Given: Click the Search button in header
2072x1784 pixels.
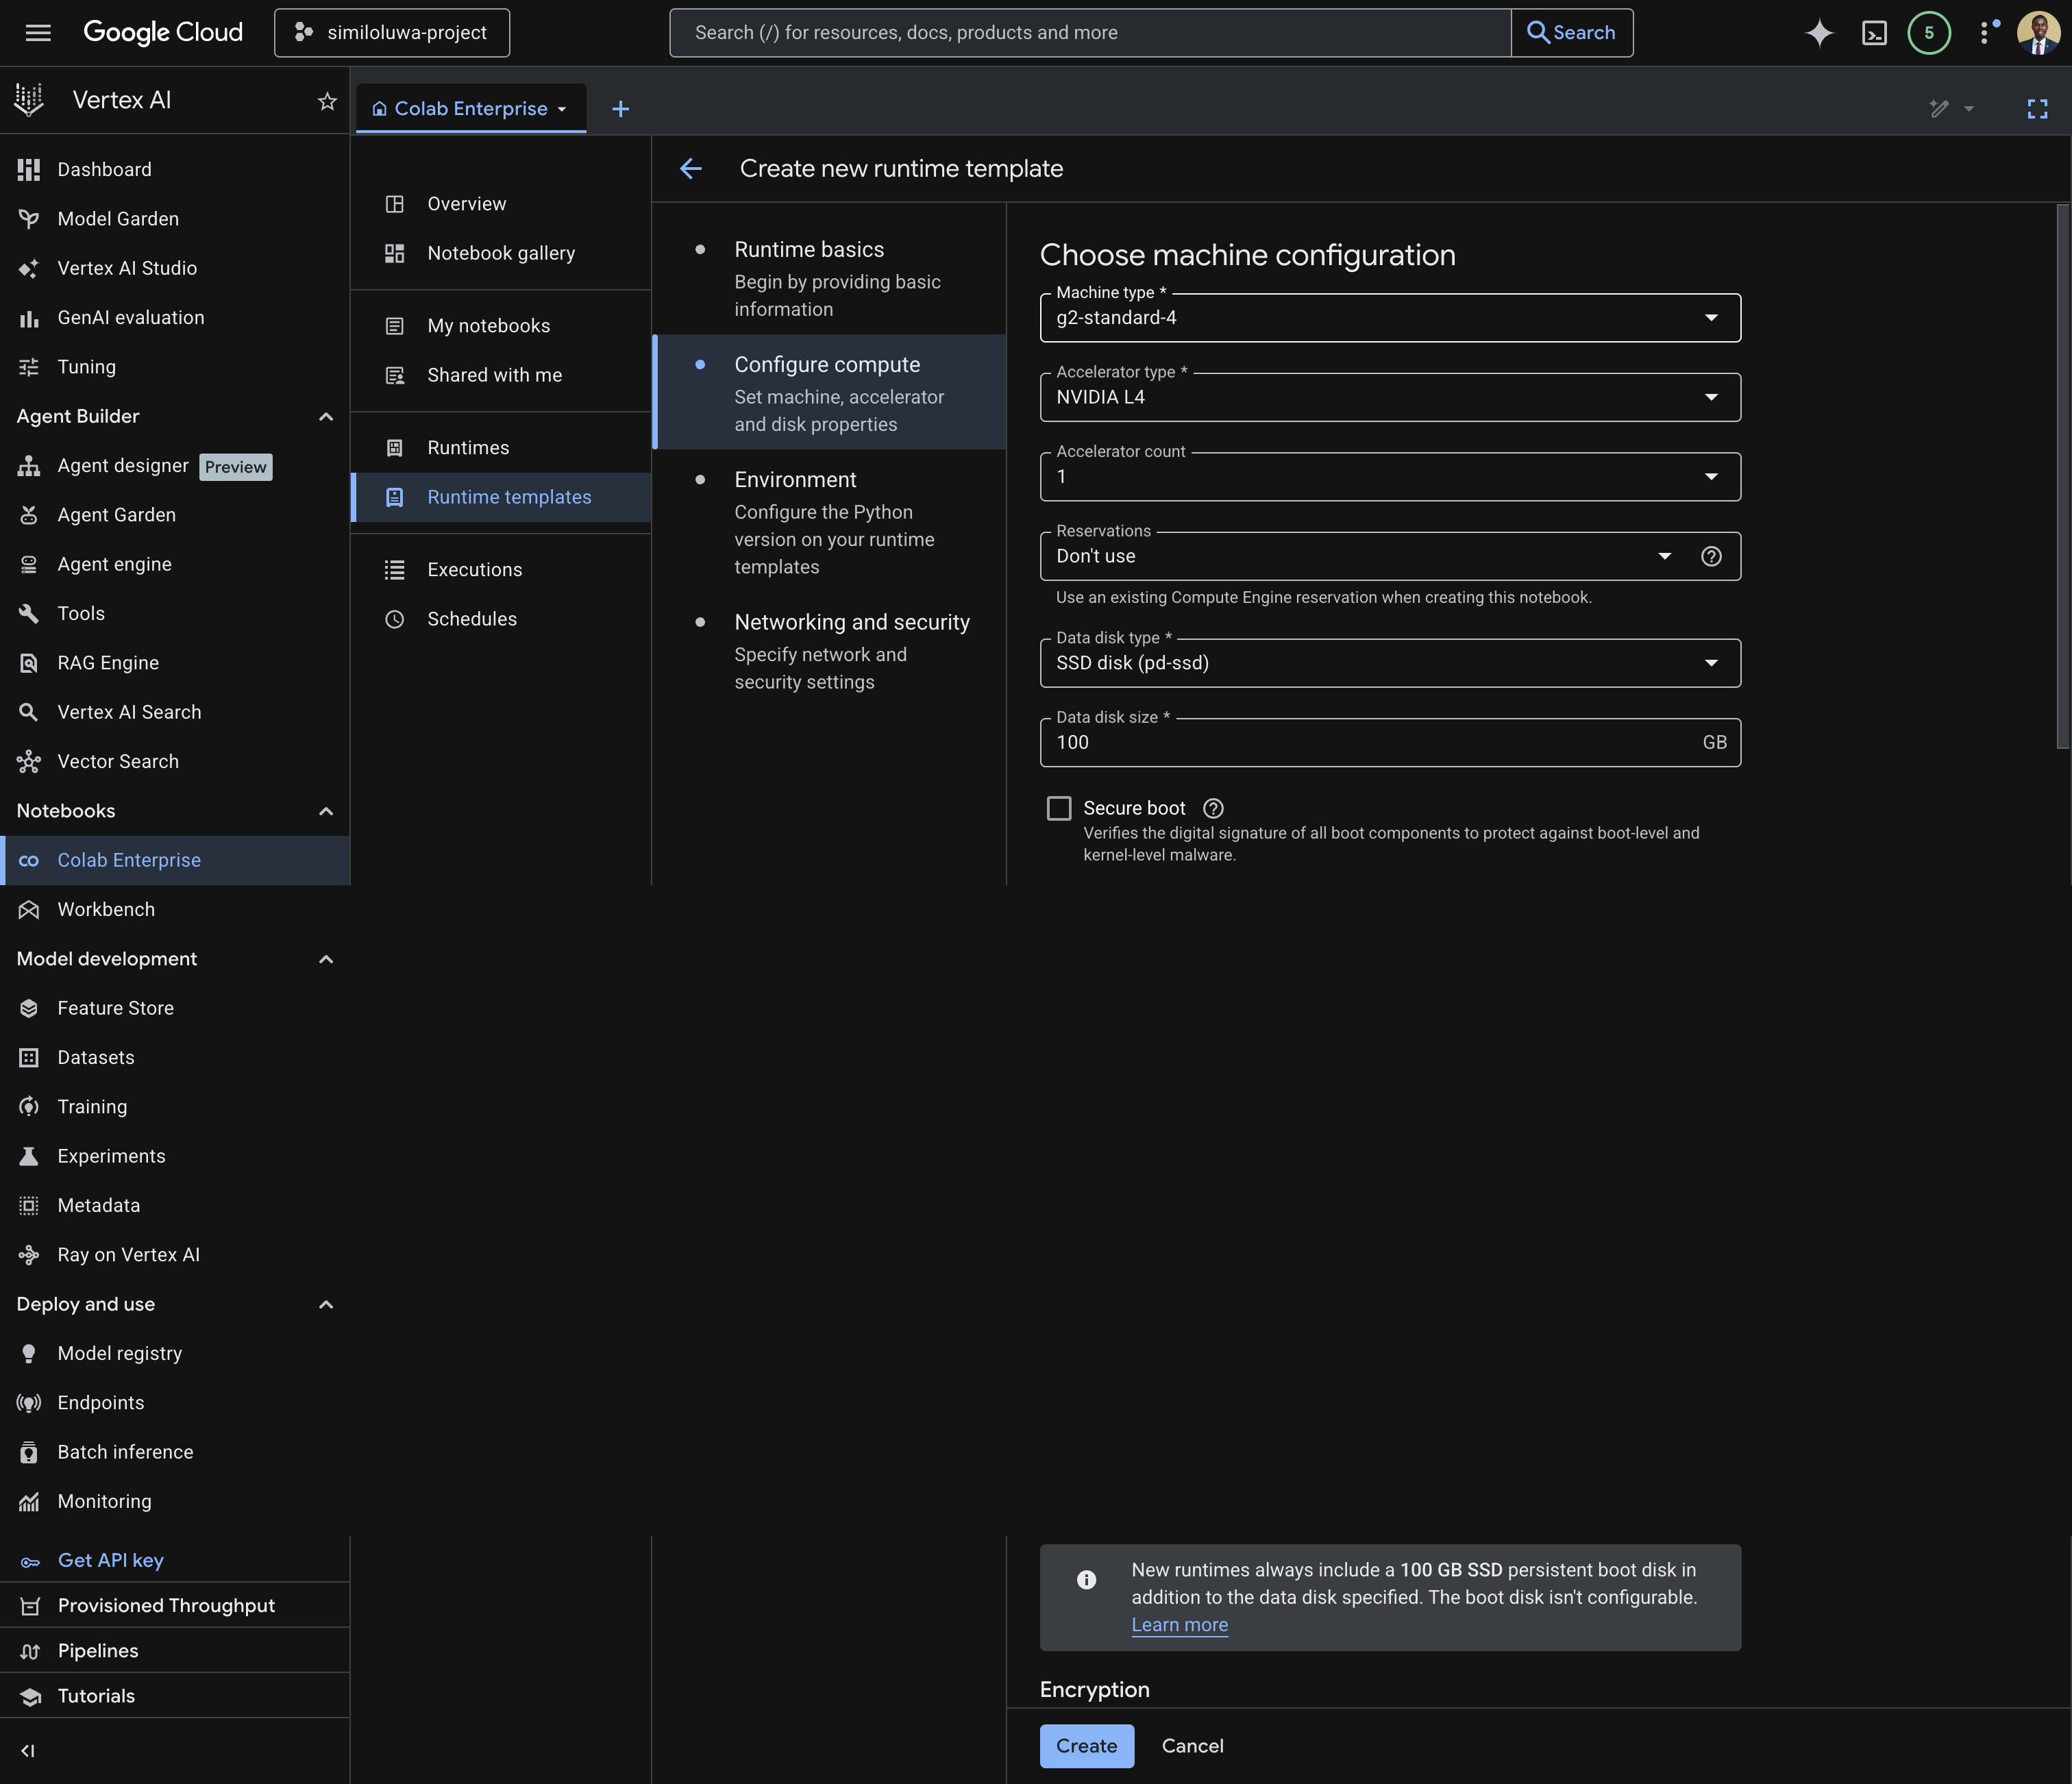Looking at the screenshot, I should click(1571, 33).
